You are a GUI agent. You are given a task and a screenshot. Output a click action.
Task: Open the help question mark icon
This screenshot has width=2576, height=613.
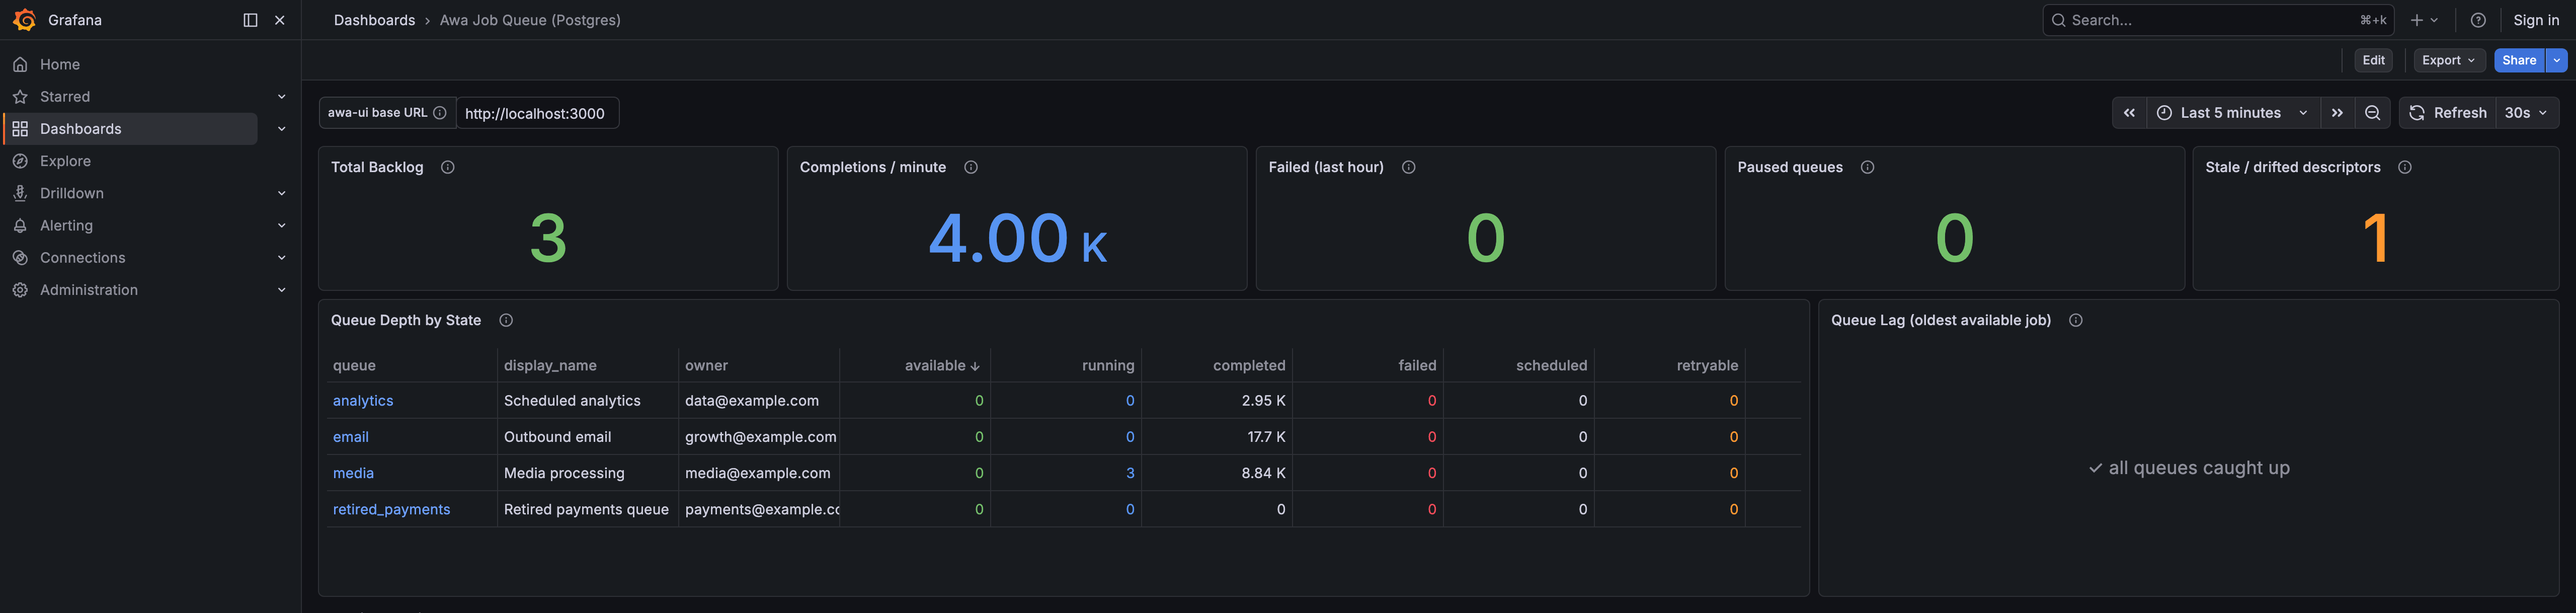2478,20
